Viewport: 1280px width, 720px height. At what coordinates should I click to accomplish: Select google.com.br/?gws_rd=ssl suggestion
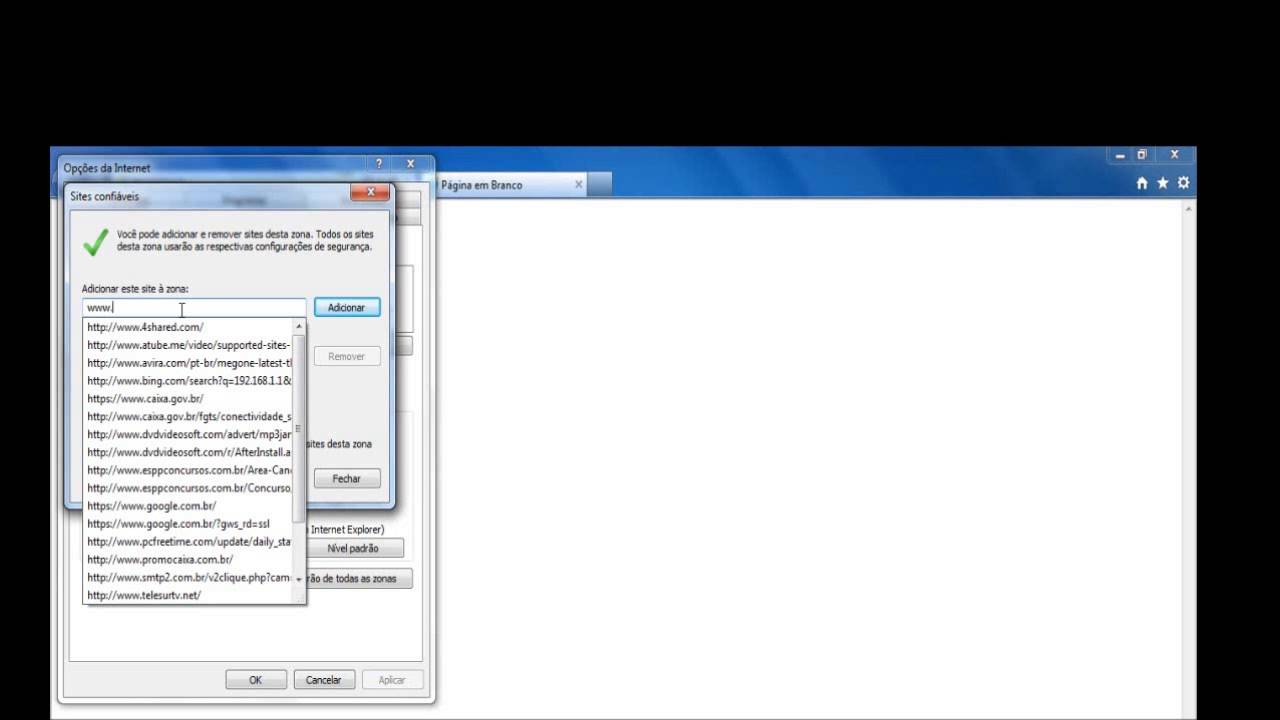tap(188, 524)
